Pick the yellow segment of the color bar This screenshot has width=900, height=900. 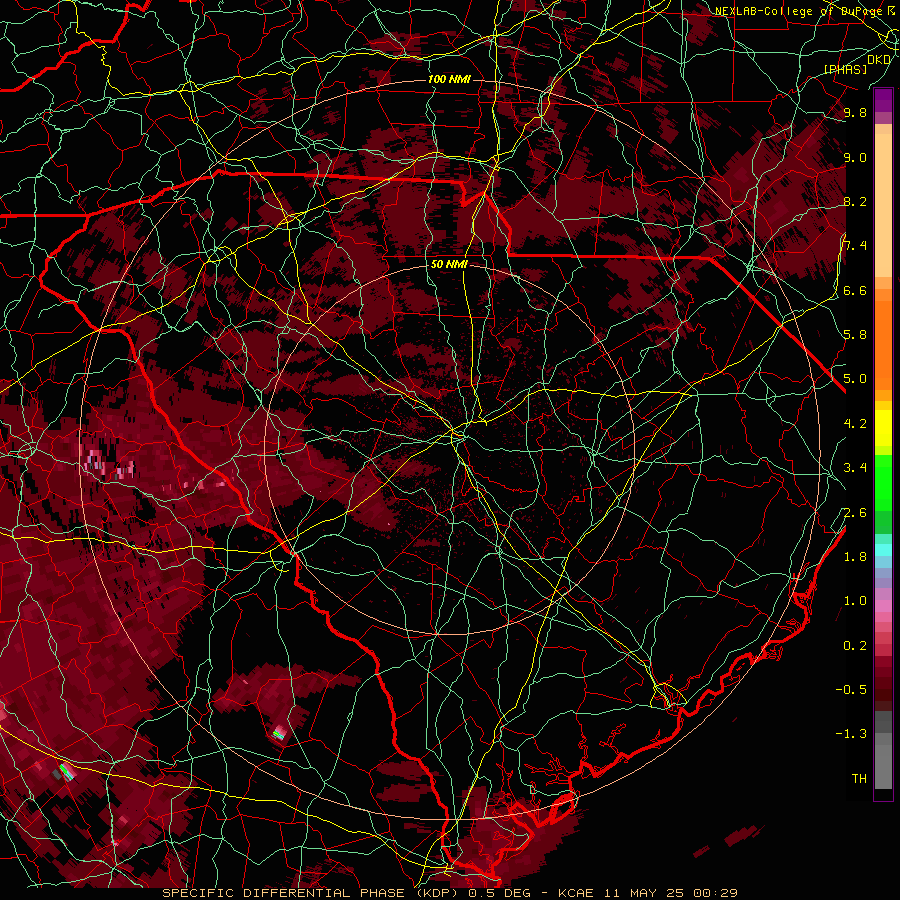pyautogui.click(x=883, y=428)
